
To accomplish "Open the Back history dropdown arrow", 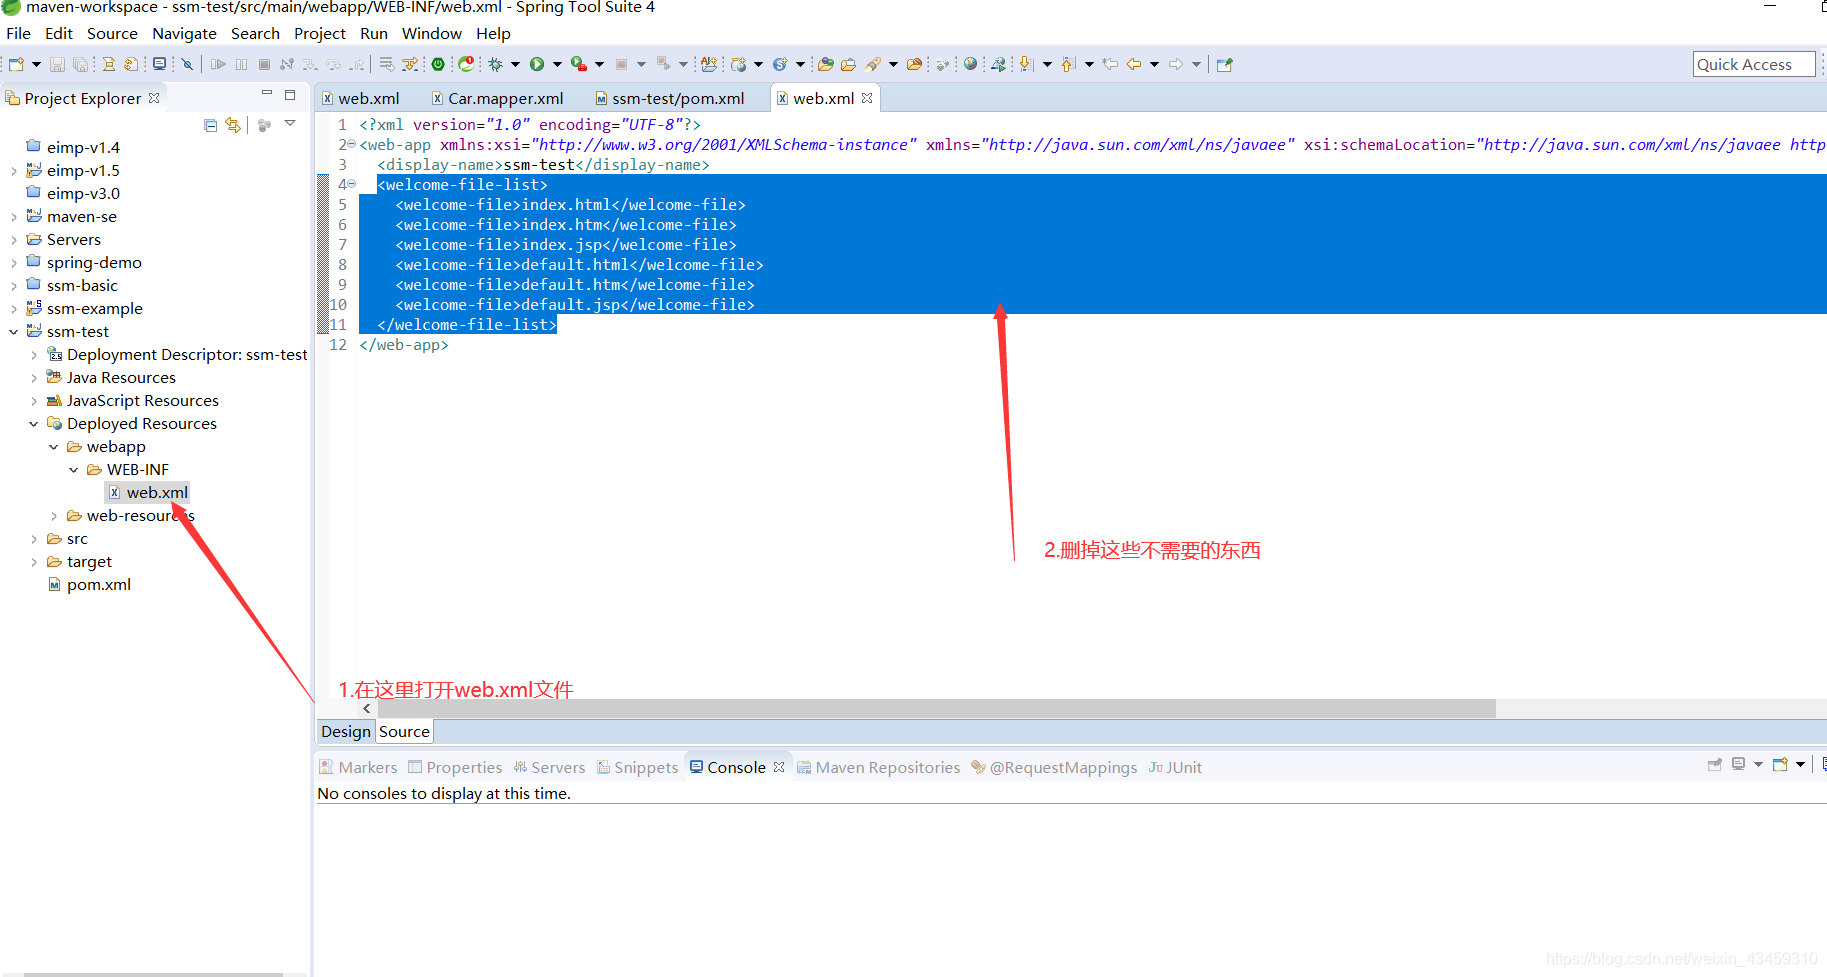I will [x=1154, y=64].
